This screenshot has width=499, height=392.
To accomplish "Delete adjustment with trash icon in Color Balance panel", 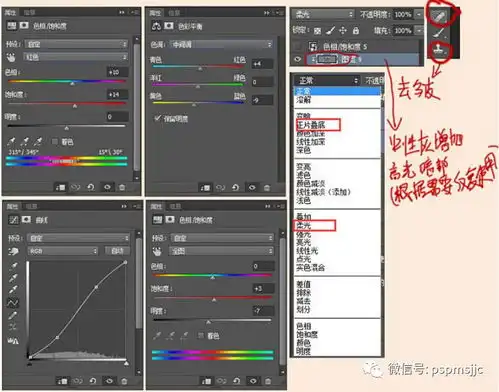I will (x=267, y=188).
